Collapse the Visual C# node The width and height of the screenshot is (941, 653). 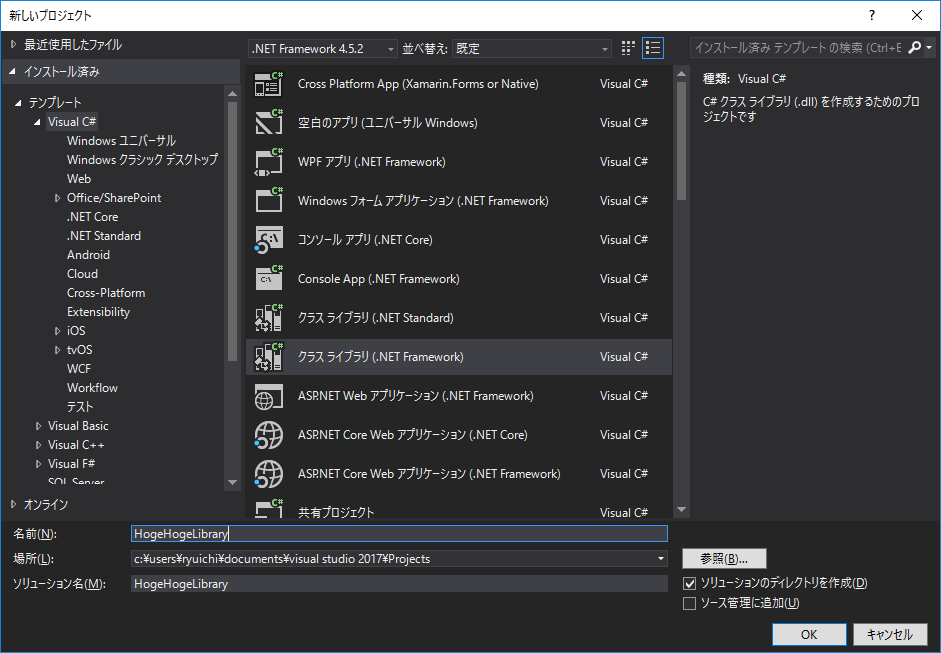coord(37,122)
